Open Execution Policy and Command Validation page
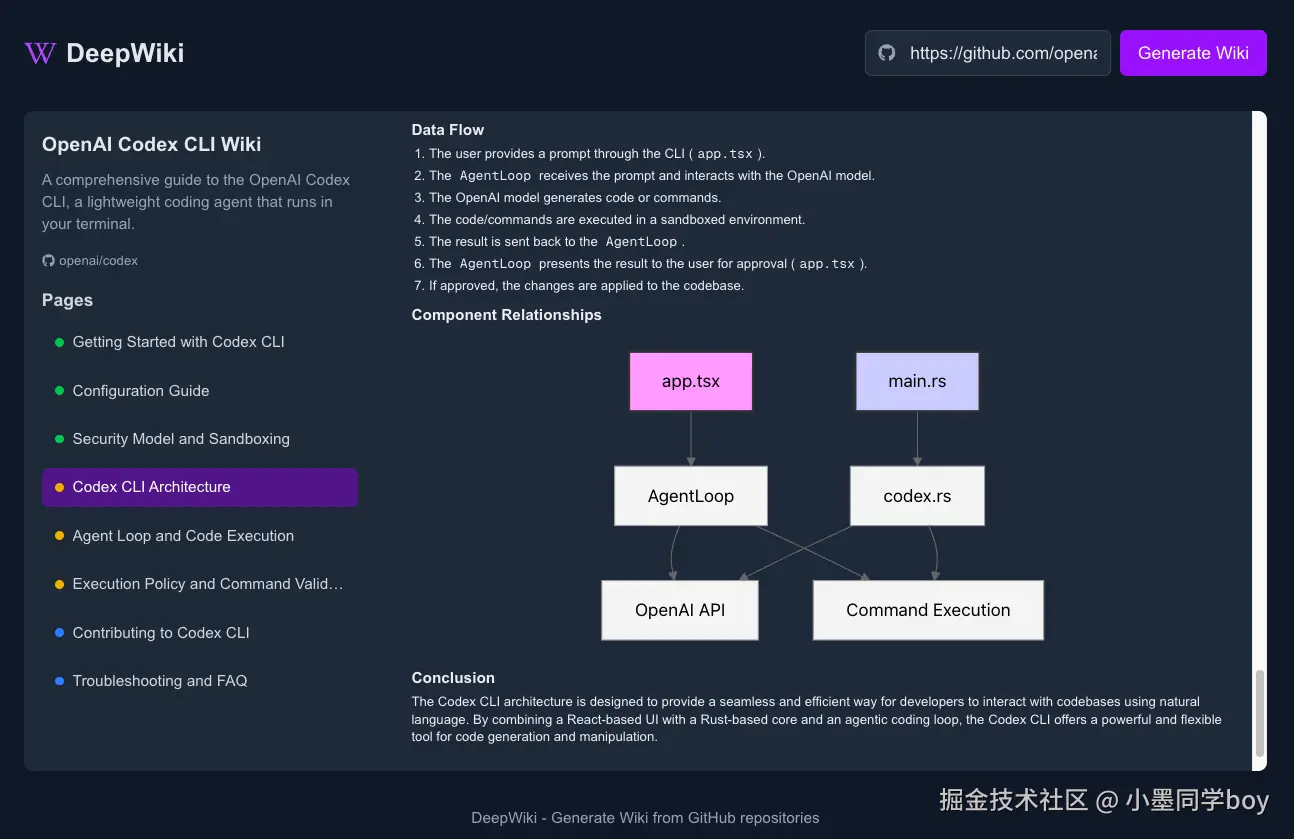The width and height of the screenshot is (1294, 839). coord(200,584)
